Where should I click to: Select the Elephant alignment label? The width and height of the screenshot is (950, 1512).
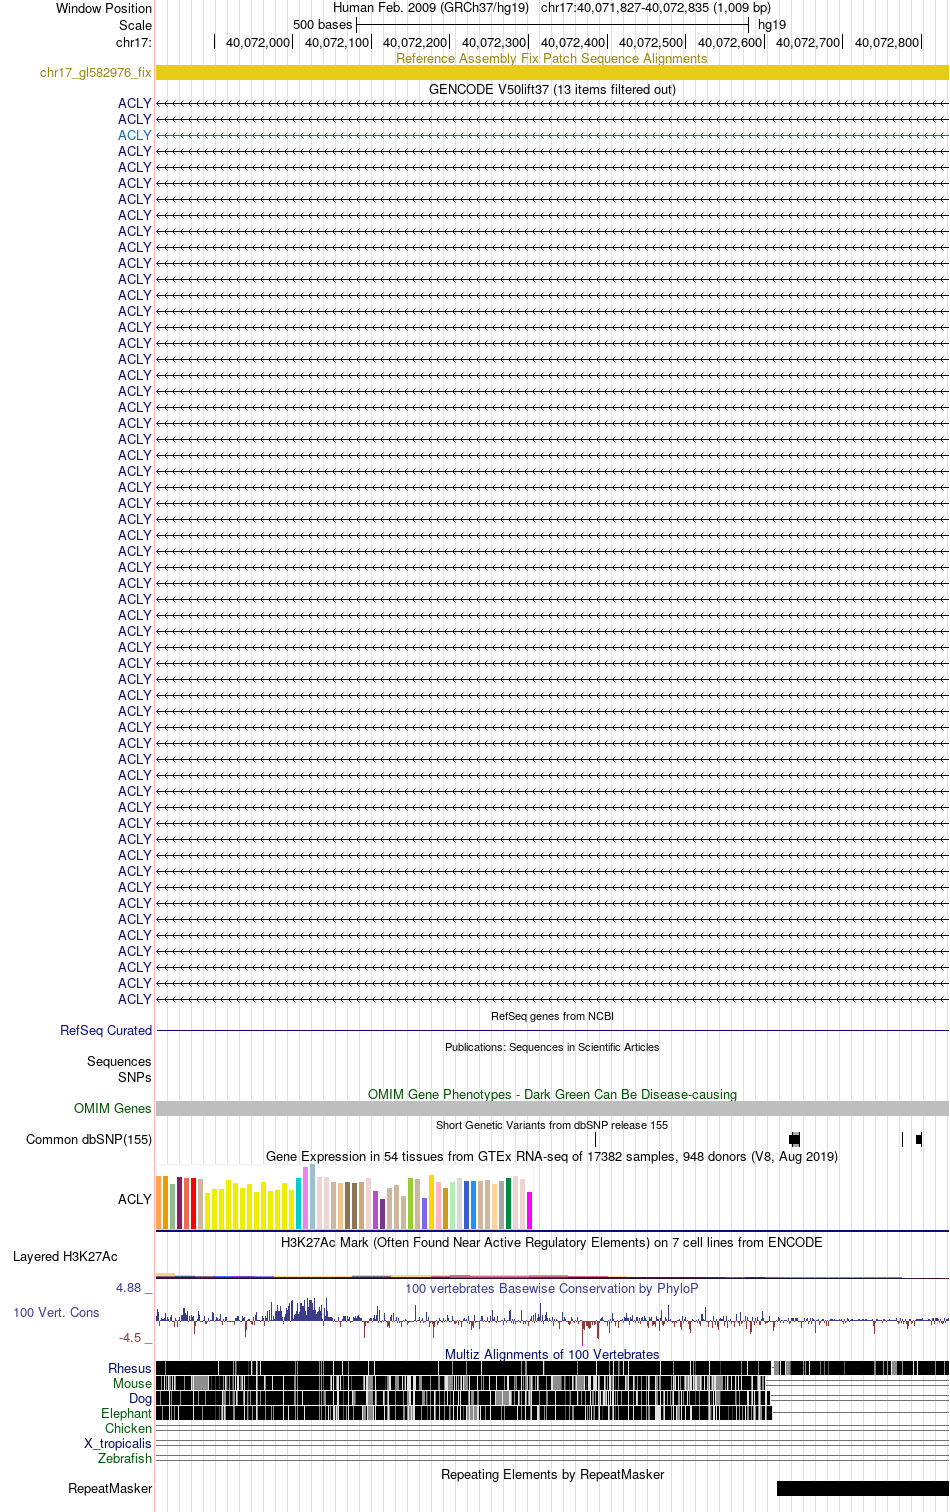tap(126, 1413)
